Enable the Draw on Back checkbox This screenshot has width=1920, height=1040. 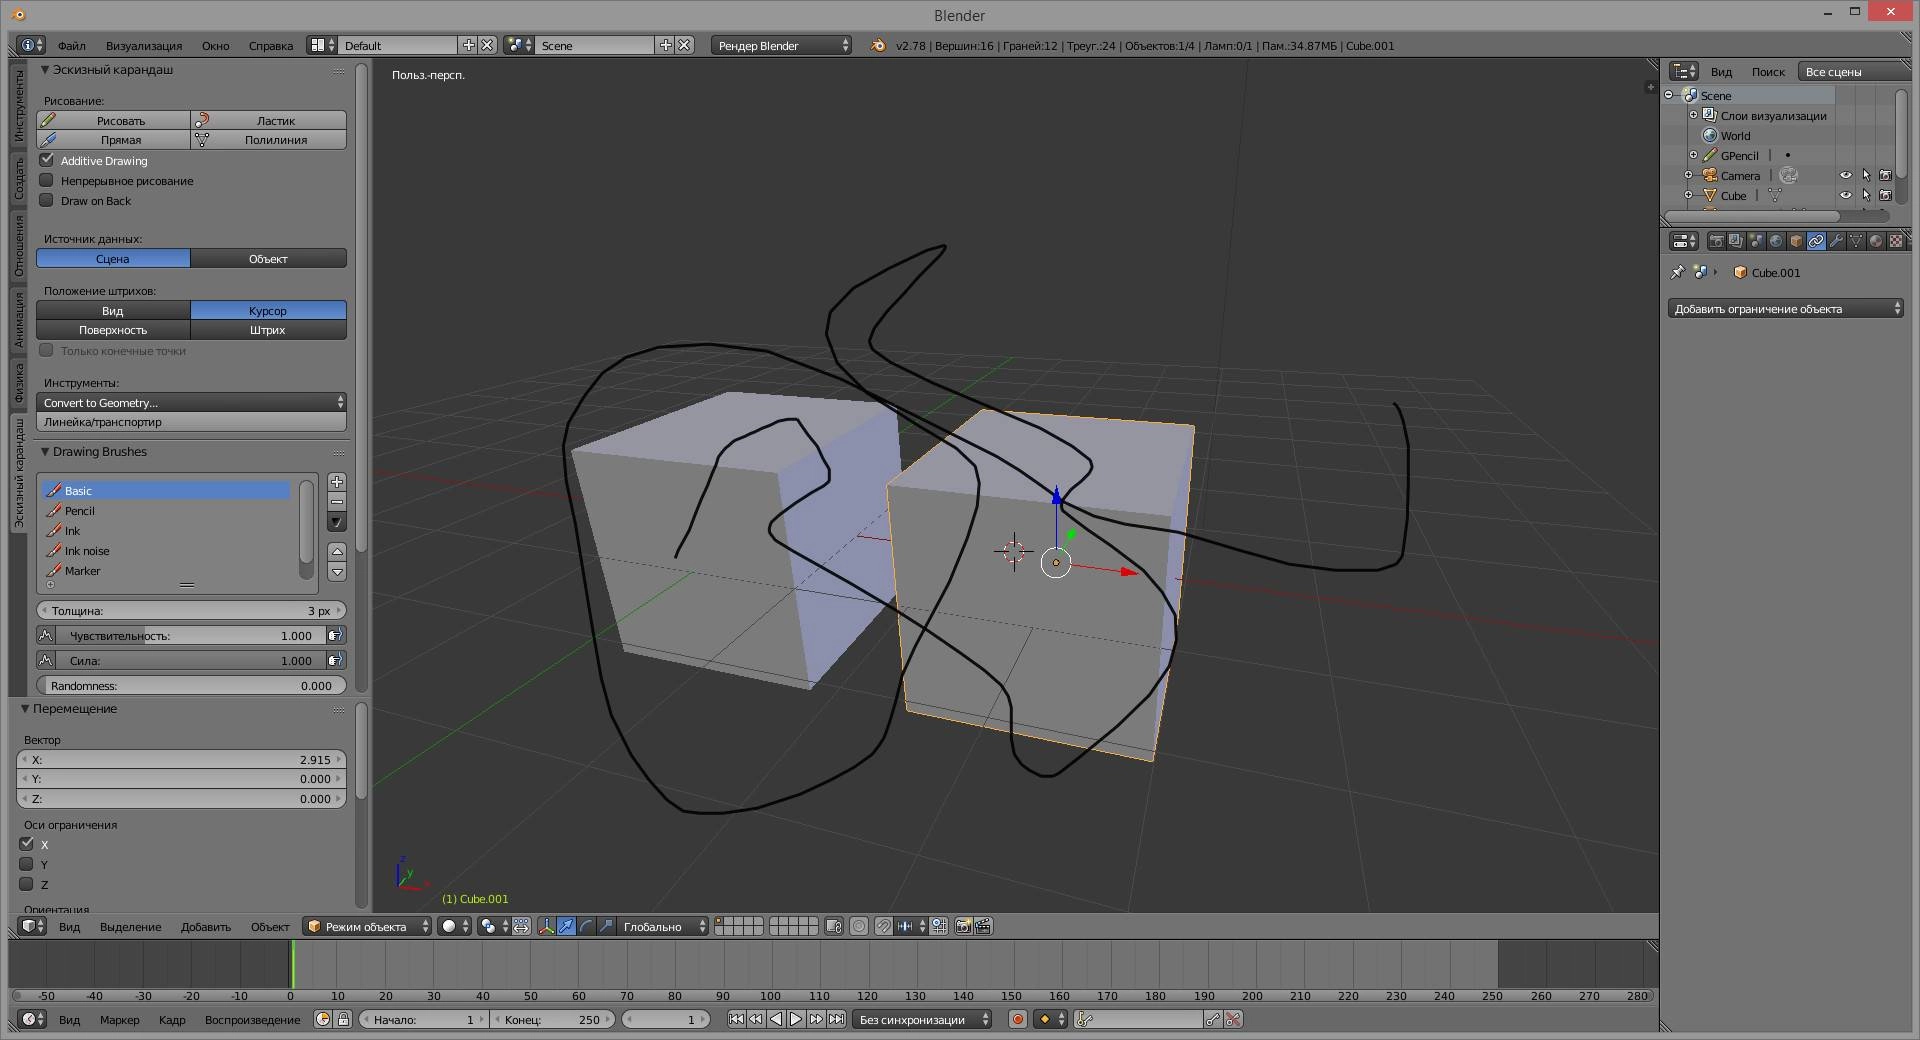click(x=46, y=200)
